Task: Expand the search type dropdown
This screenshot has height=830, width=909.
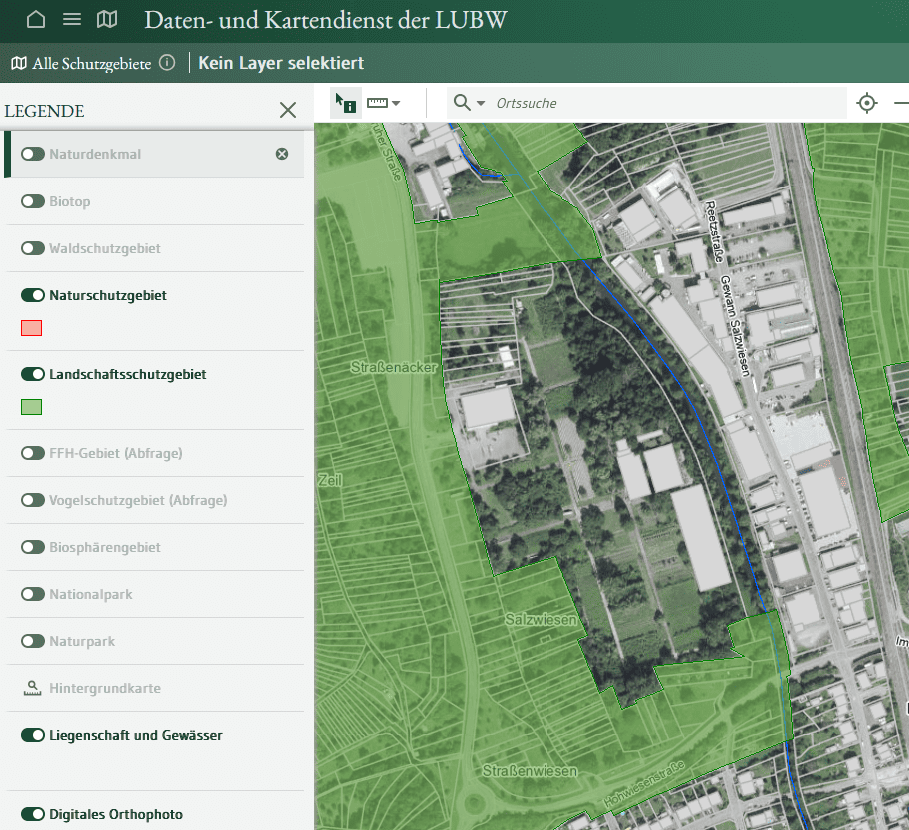Action: tap(481, 103)
